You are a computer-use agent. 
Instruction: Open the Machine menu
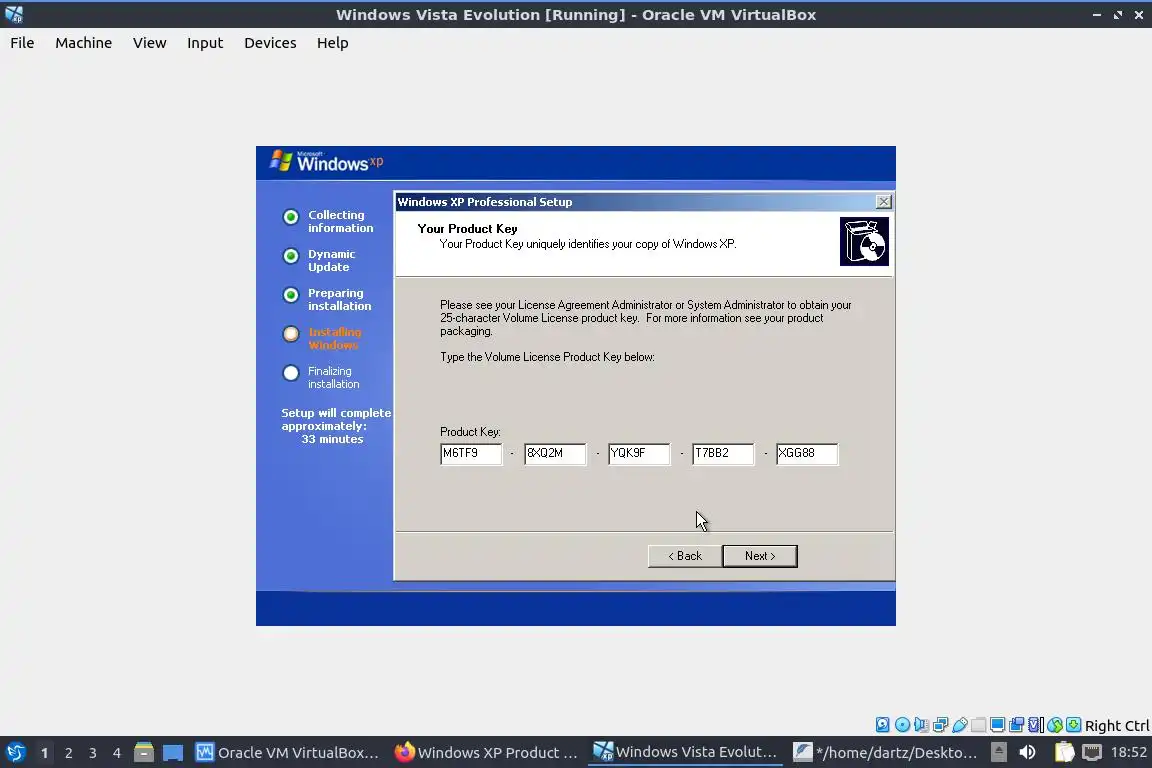pos(84,43)
